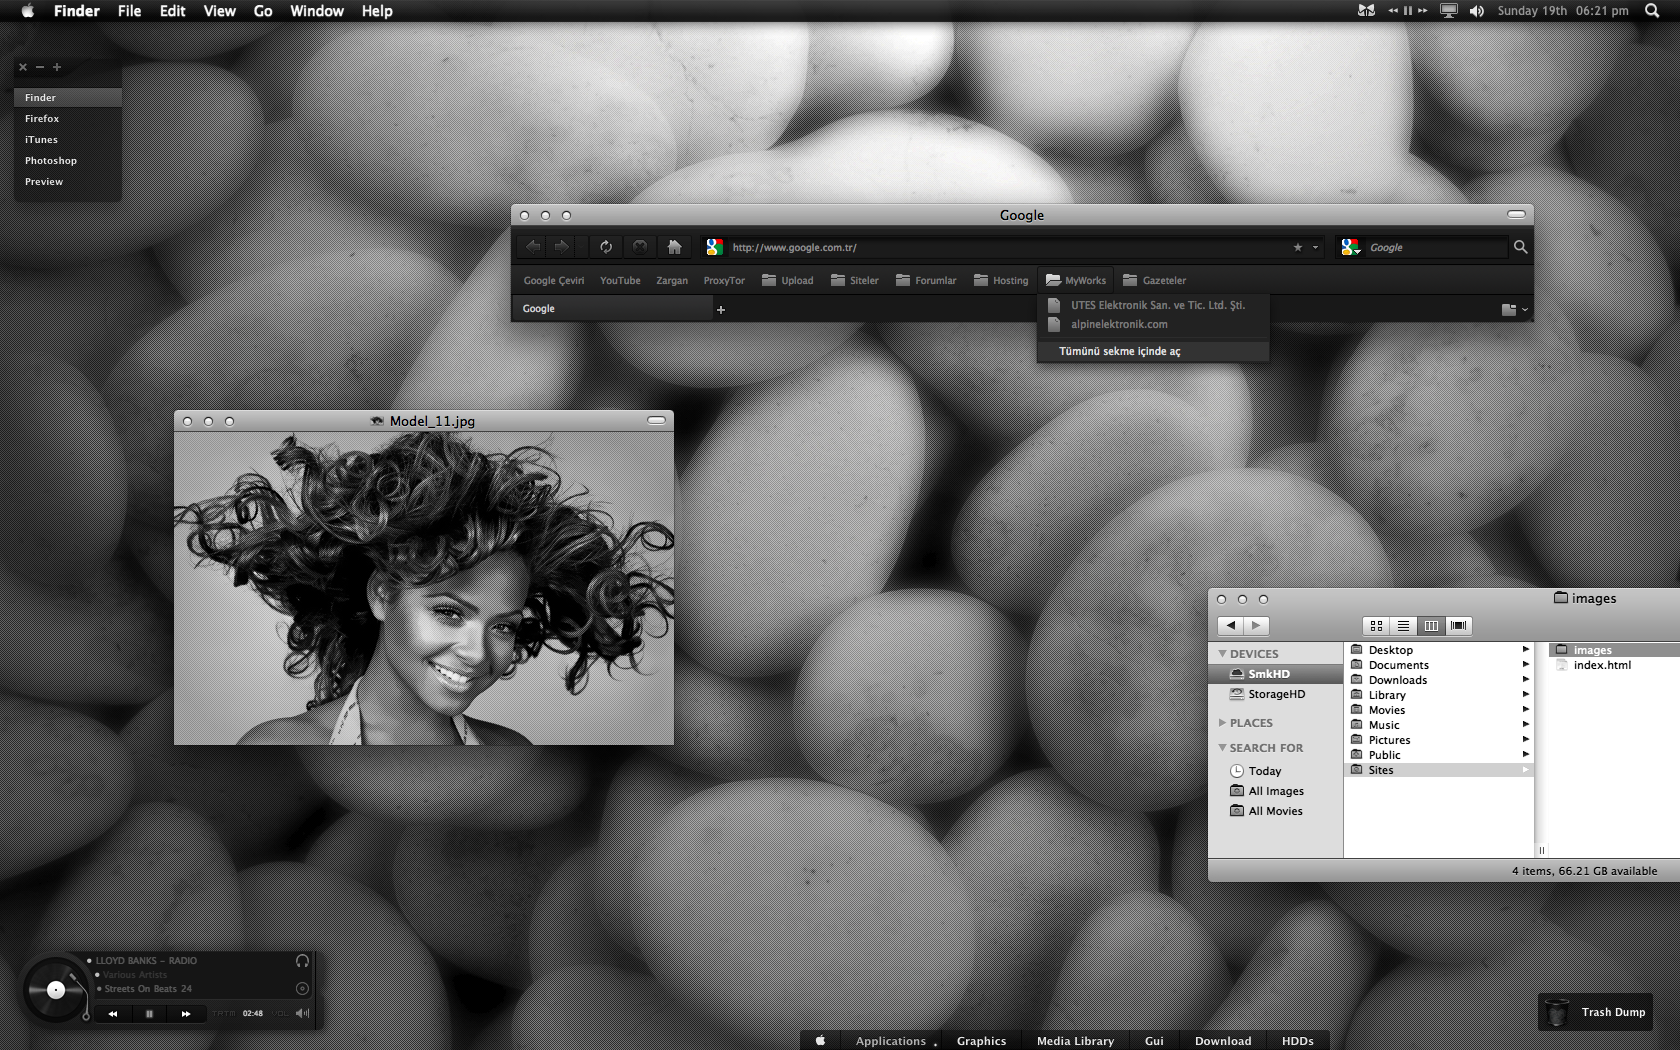Go back in the Finder window
Screen dimensions: 1680x1050
(x=1231, y=625)
